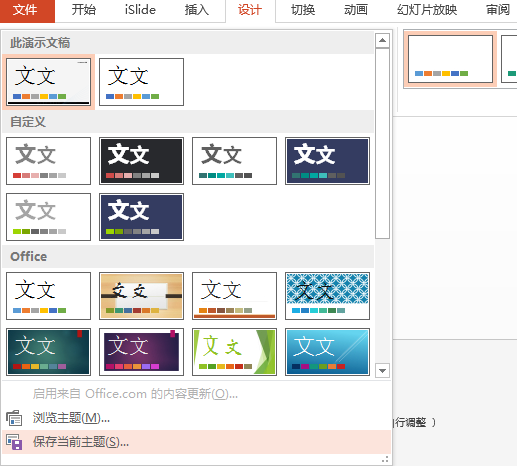517x466 pixels.
Task: Apply the bright blue gradient Office theme
Action: (327, 352)
